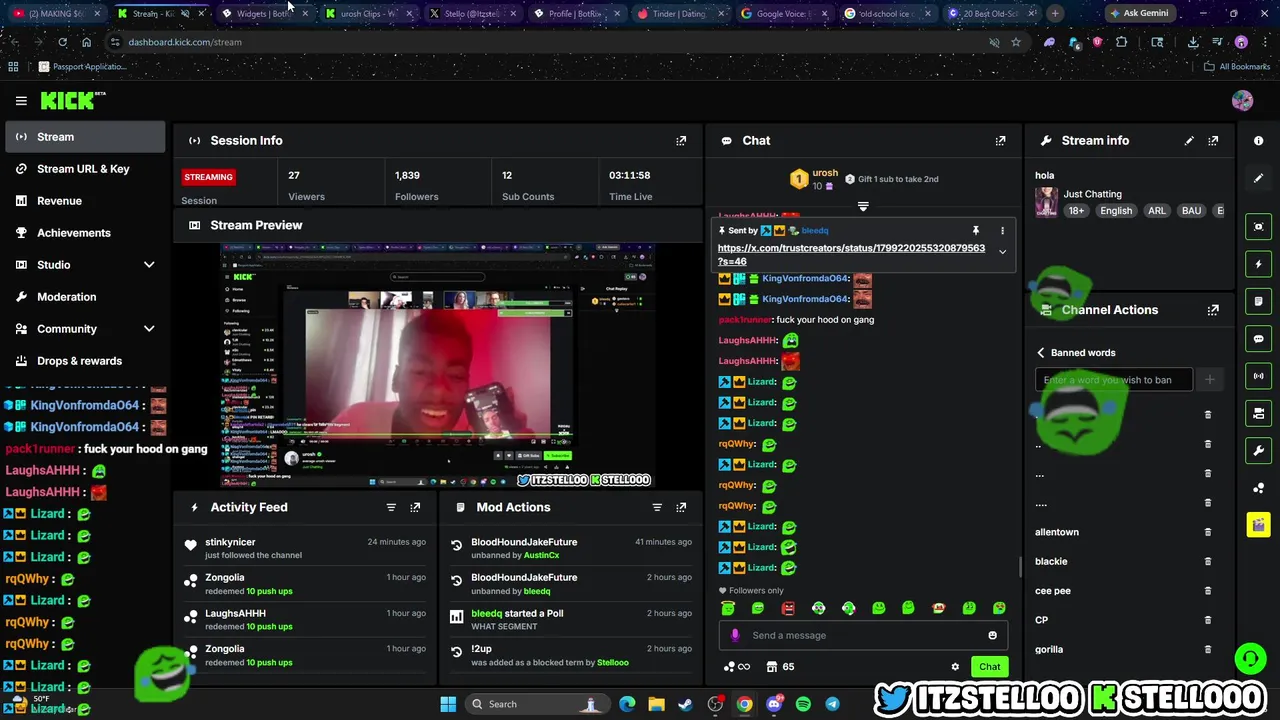The image size is (1280, 720).
Task: Pop out the Stream info panel
Action: pos(1213,141)
